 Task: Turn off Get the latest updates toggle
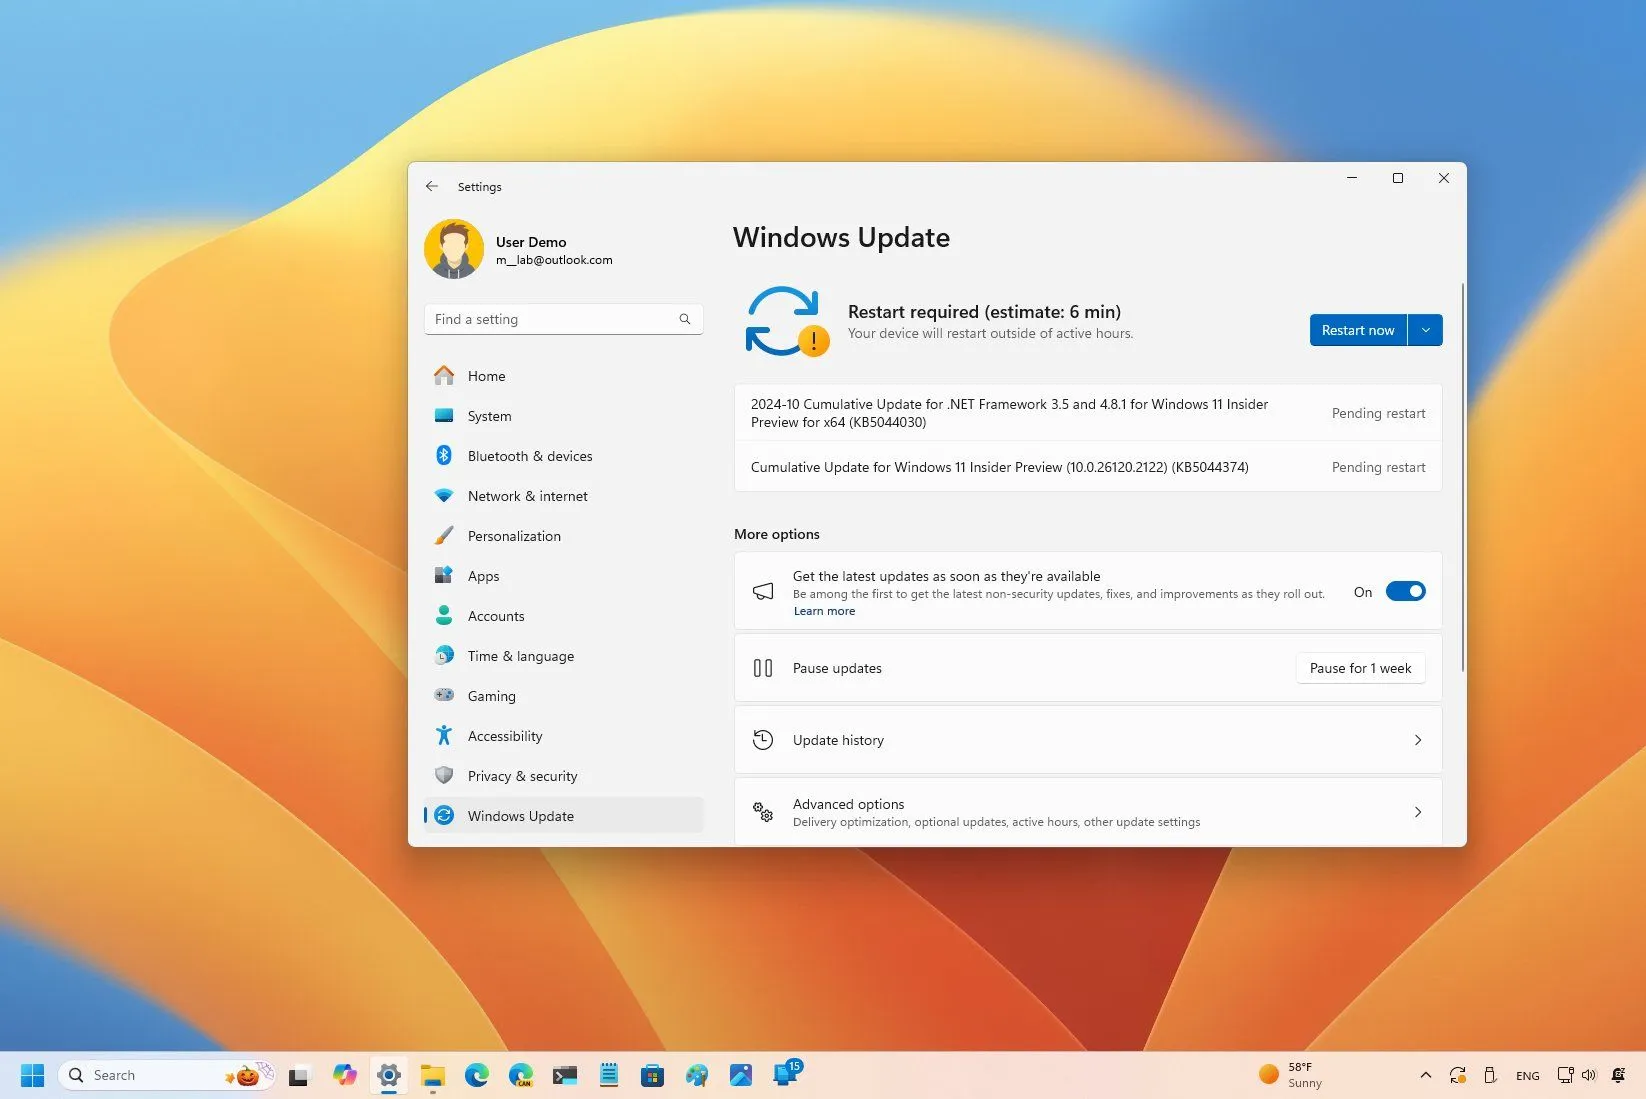tap(1405, 592)
